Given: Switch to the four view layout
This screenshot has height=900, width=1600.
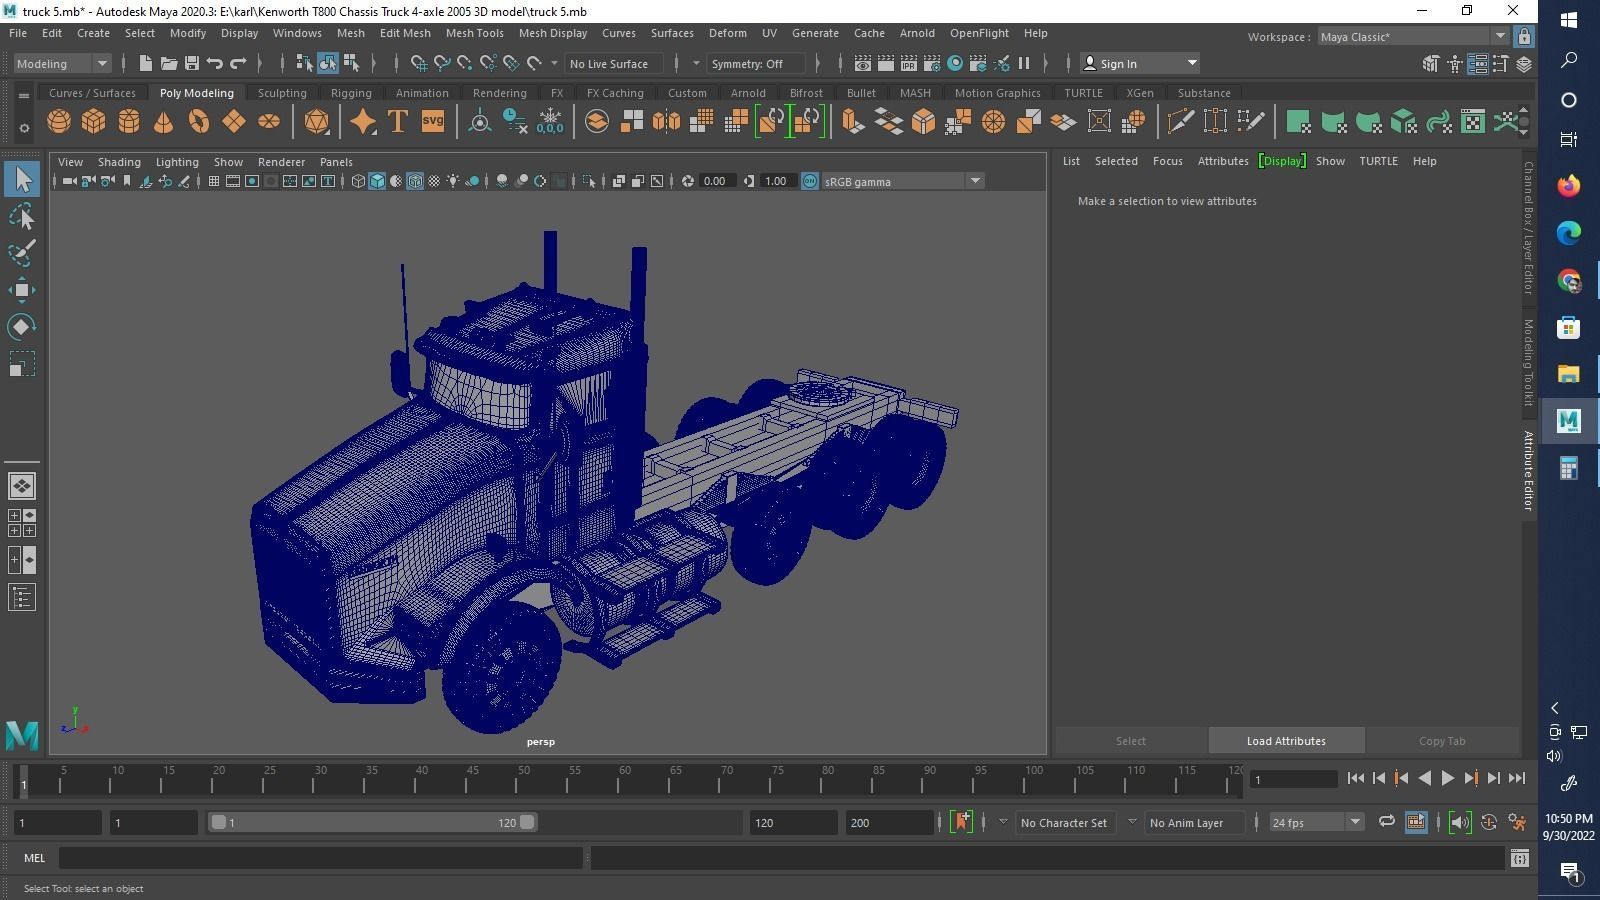Looking at the screenshot, I should [22, 523].
